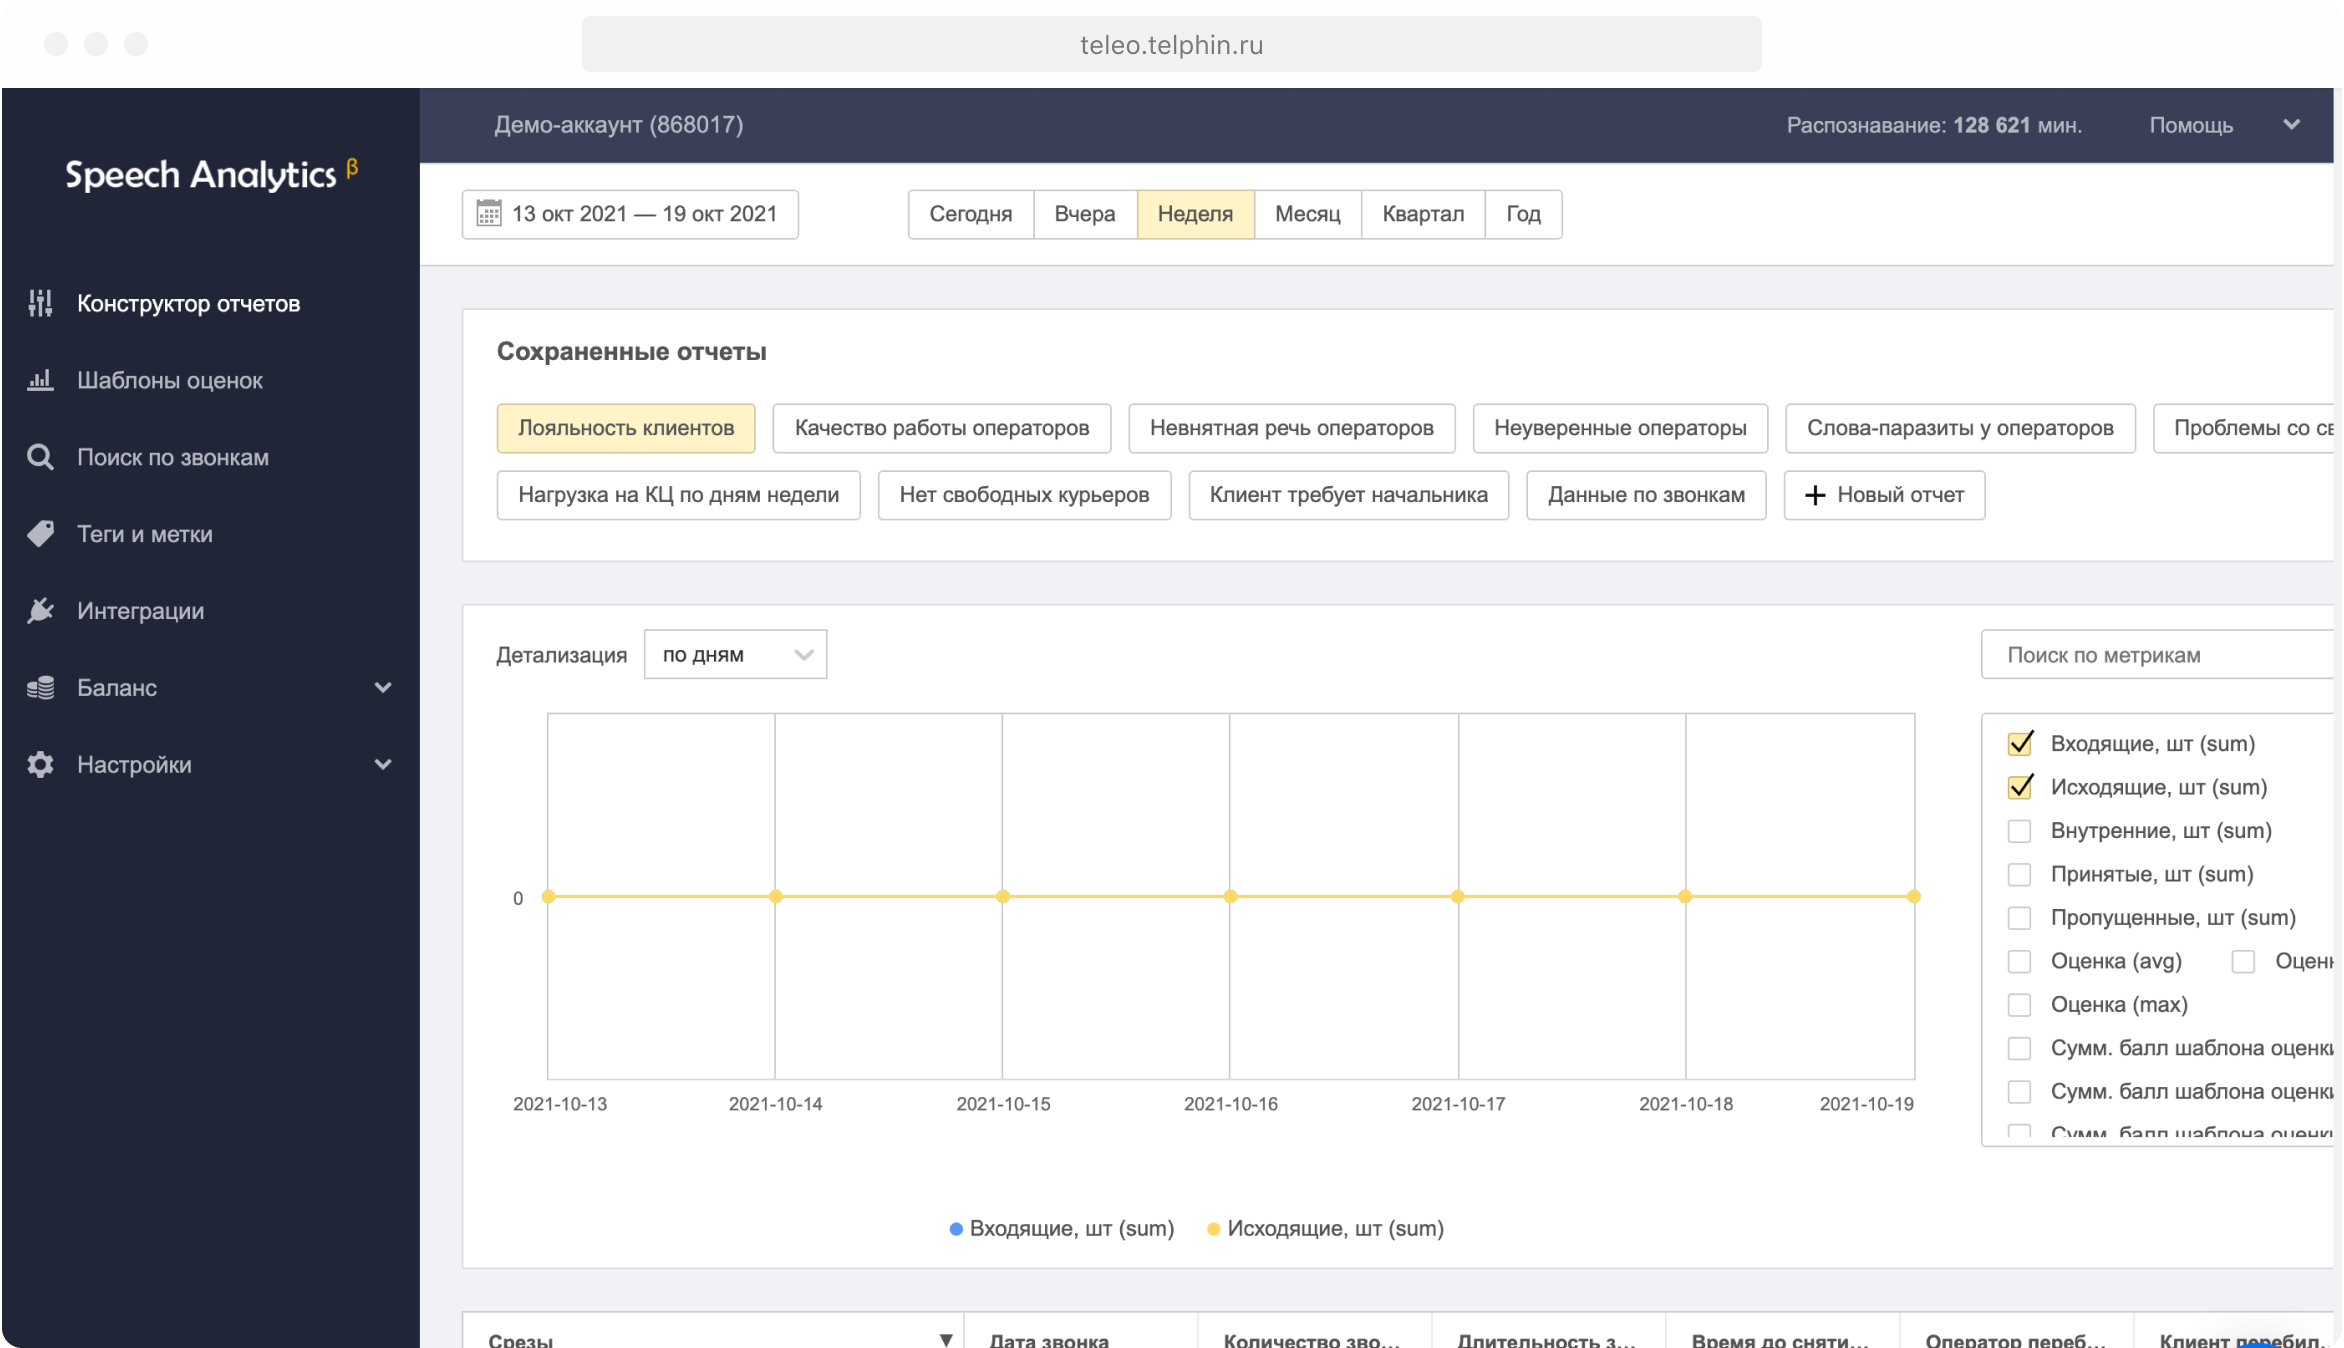Click Новый отчет button

(x=1884, y=494)
